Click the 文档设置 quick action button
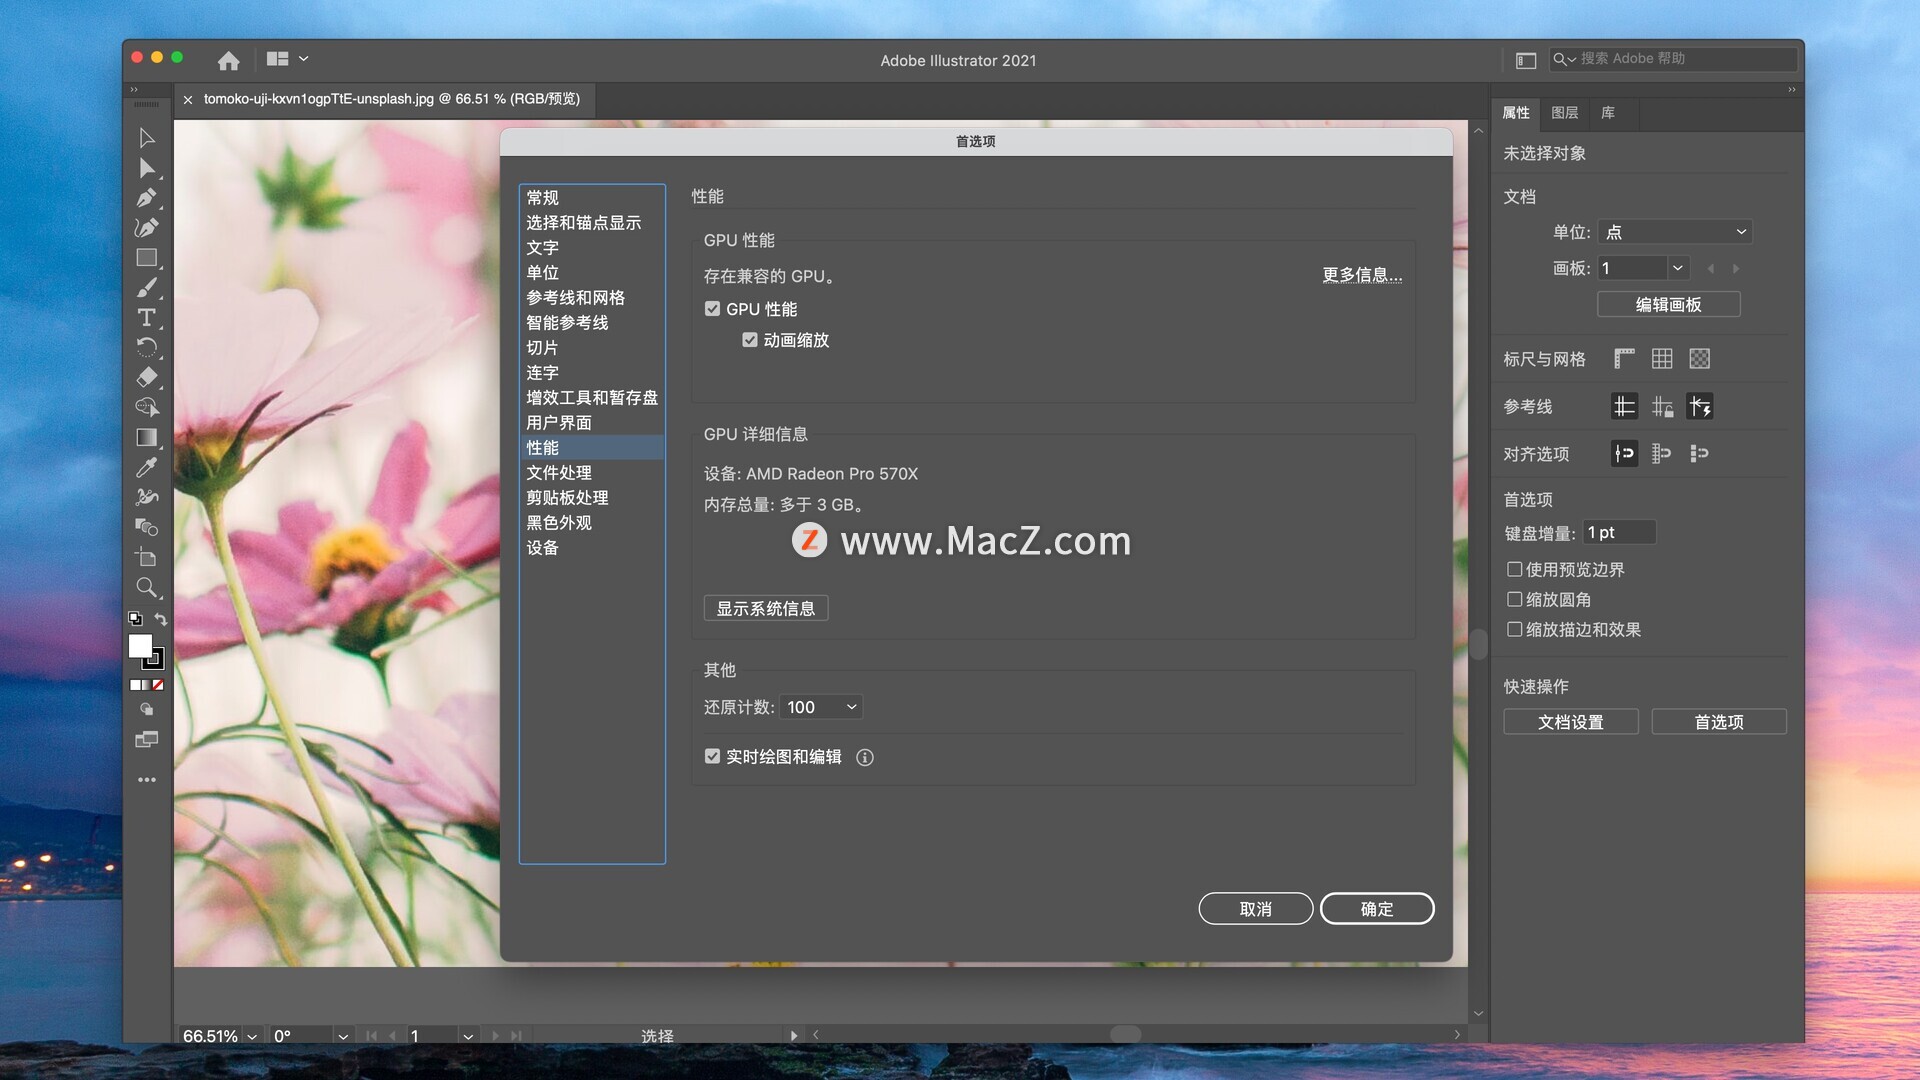The width and height of the screenshot is (1920, 1080). (1571, 722)
